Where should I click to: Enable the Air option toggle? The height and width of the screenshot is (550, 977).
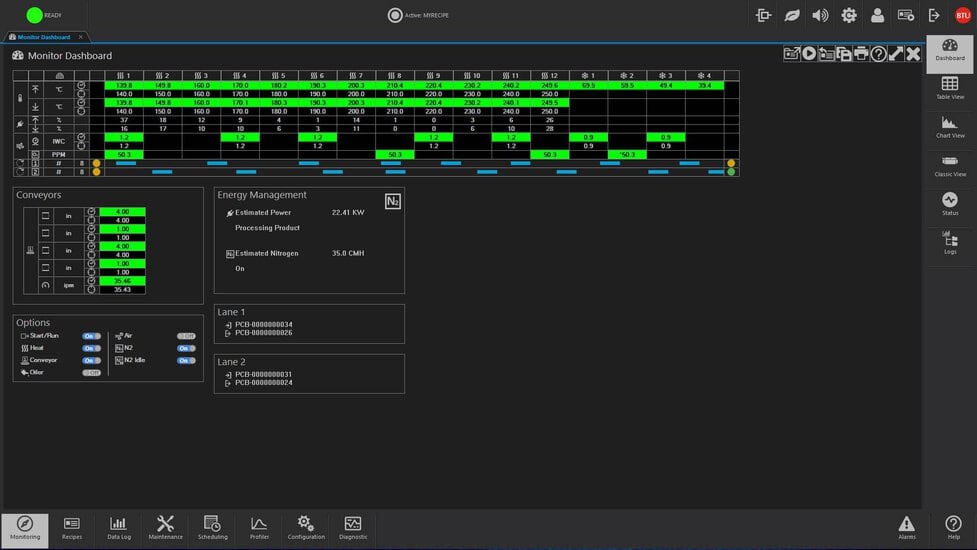186,336
